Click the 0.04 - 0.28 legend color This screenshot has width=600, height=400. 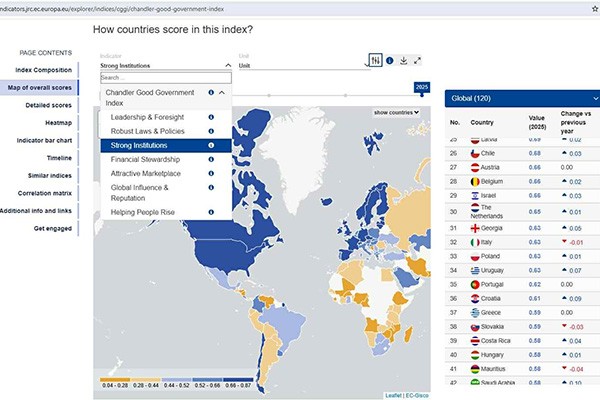(x=115, y=380)
